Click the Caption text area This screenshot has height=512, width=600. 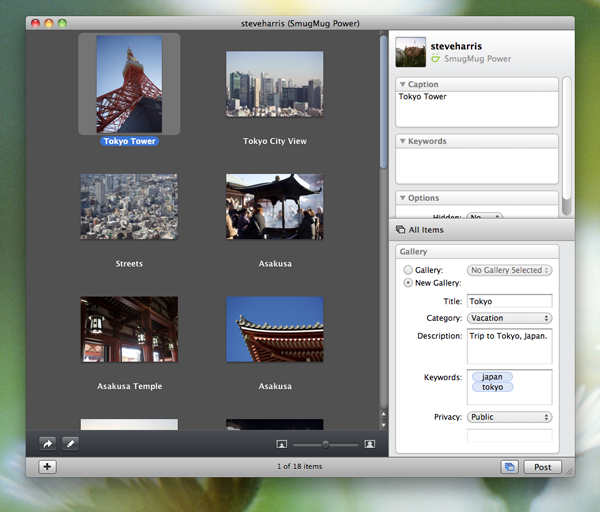tap(476, 109)
